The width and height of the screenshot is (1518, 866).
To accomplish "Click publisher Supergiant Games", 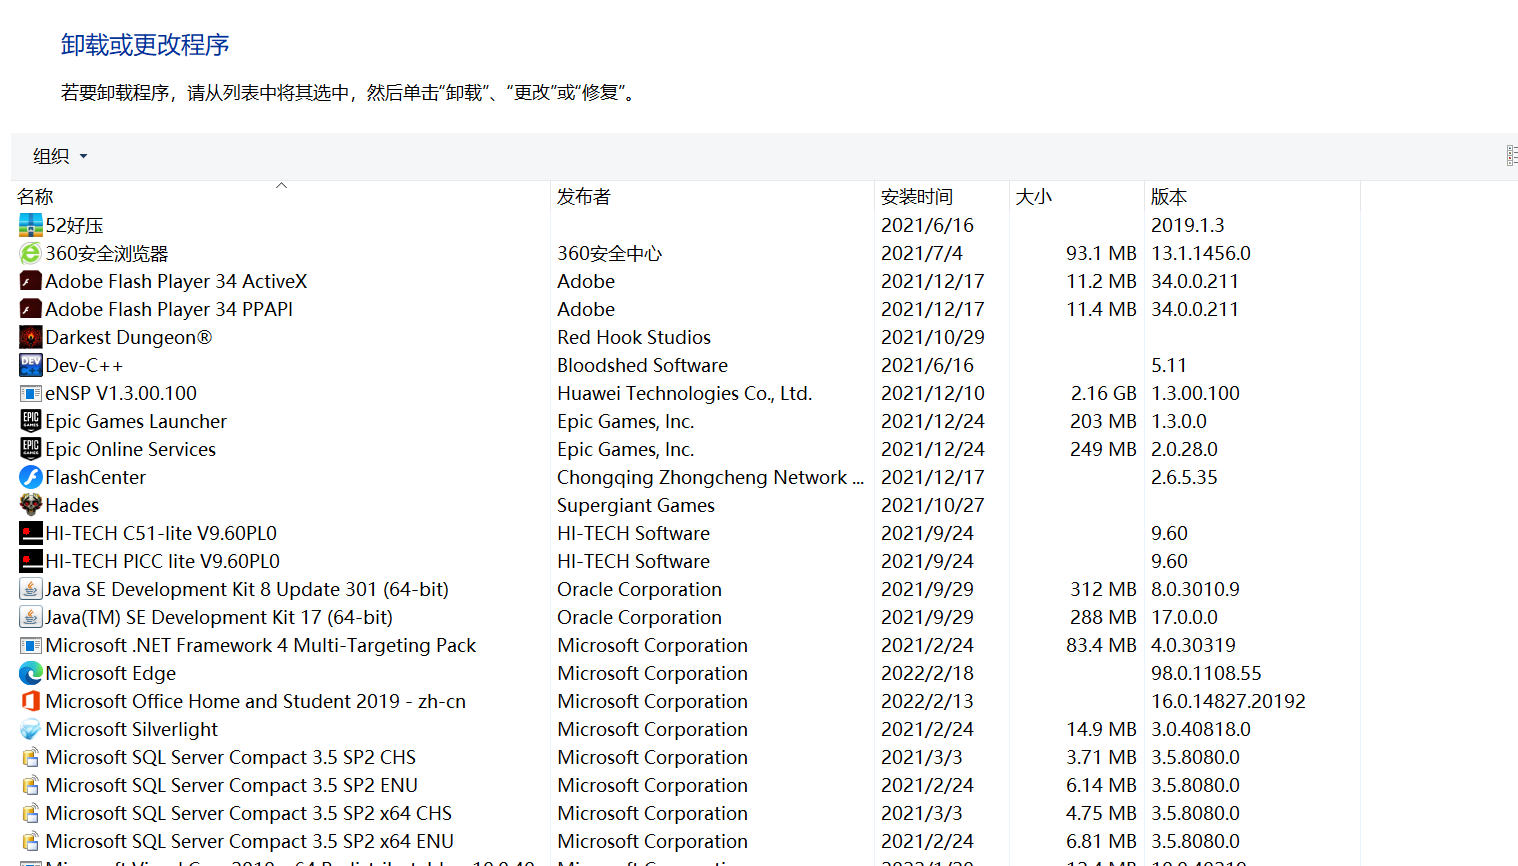I will pos(636,505).
